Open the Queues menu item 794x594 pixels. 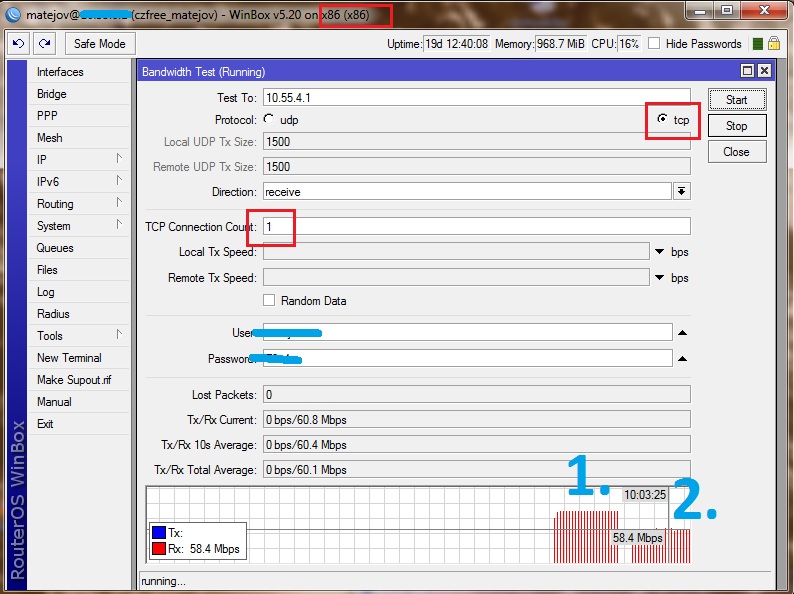(79, 248)
